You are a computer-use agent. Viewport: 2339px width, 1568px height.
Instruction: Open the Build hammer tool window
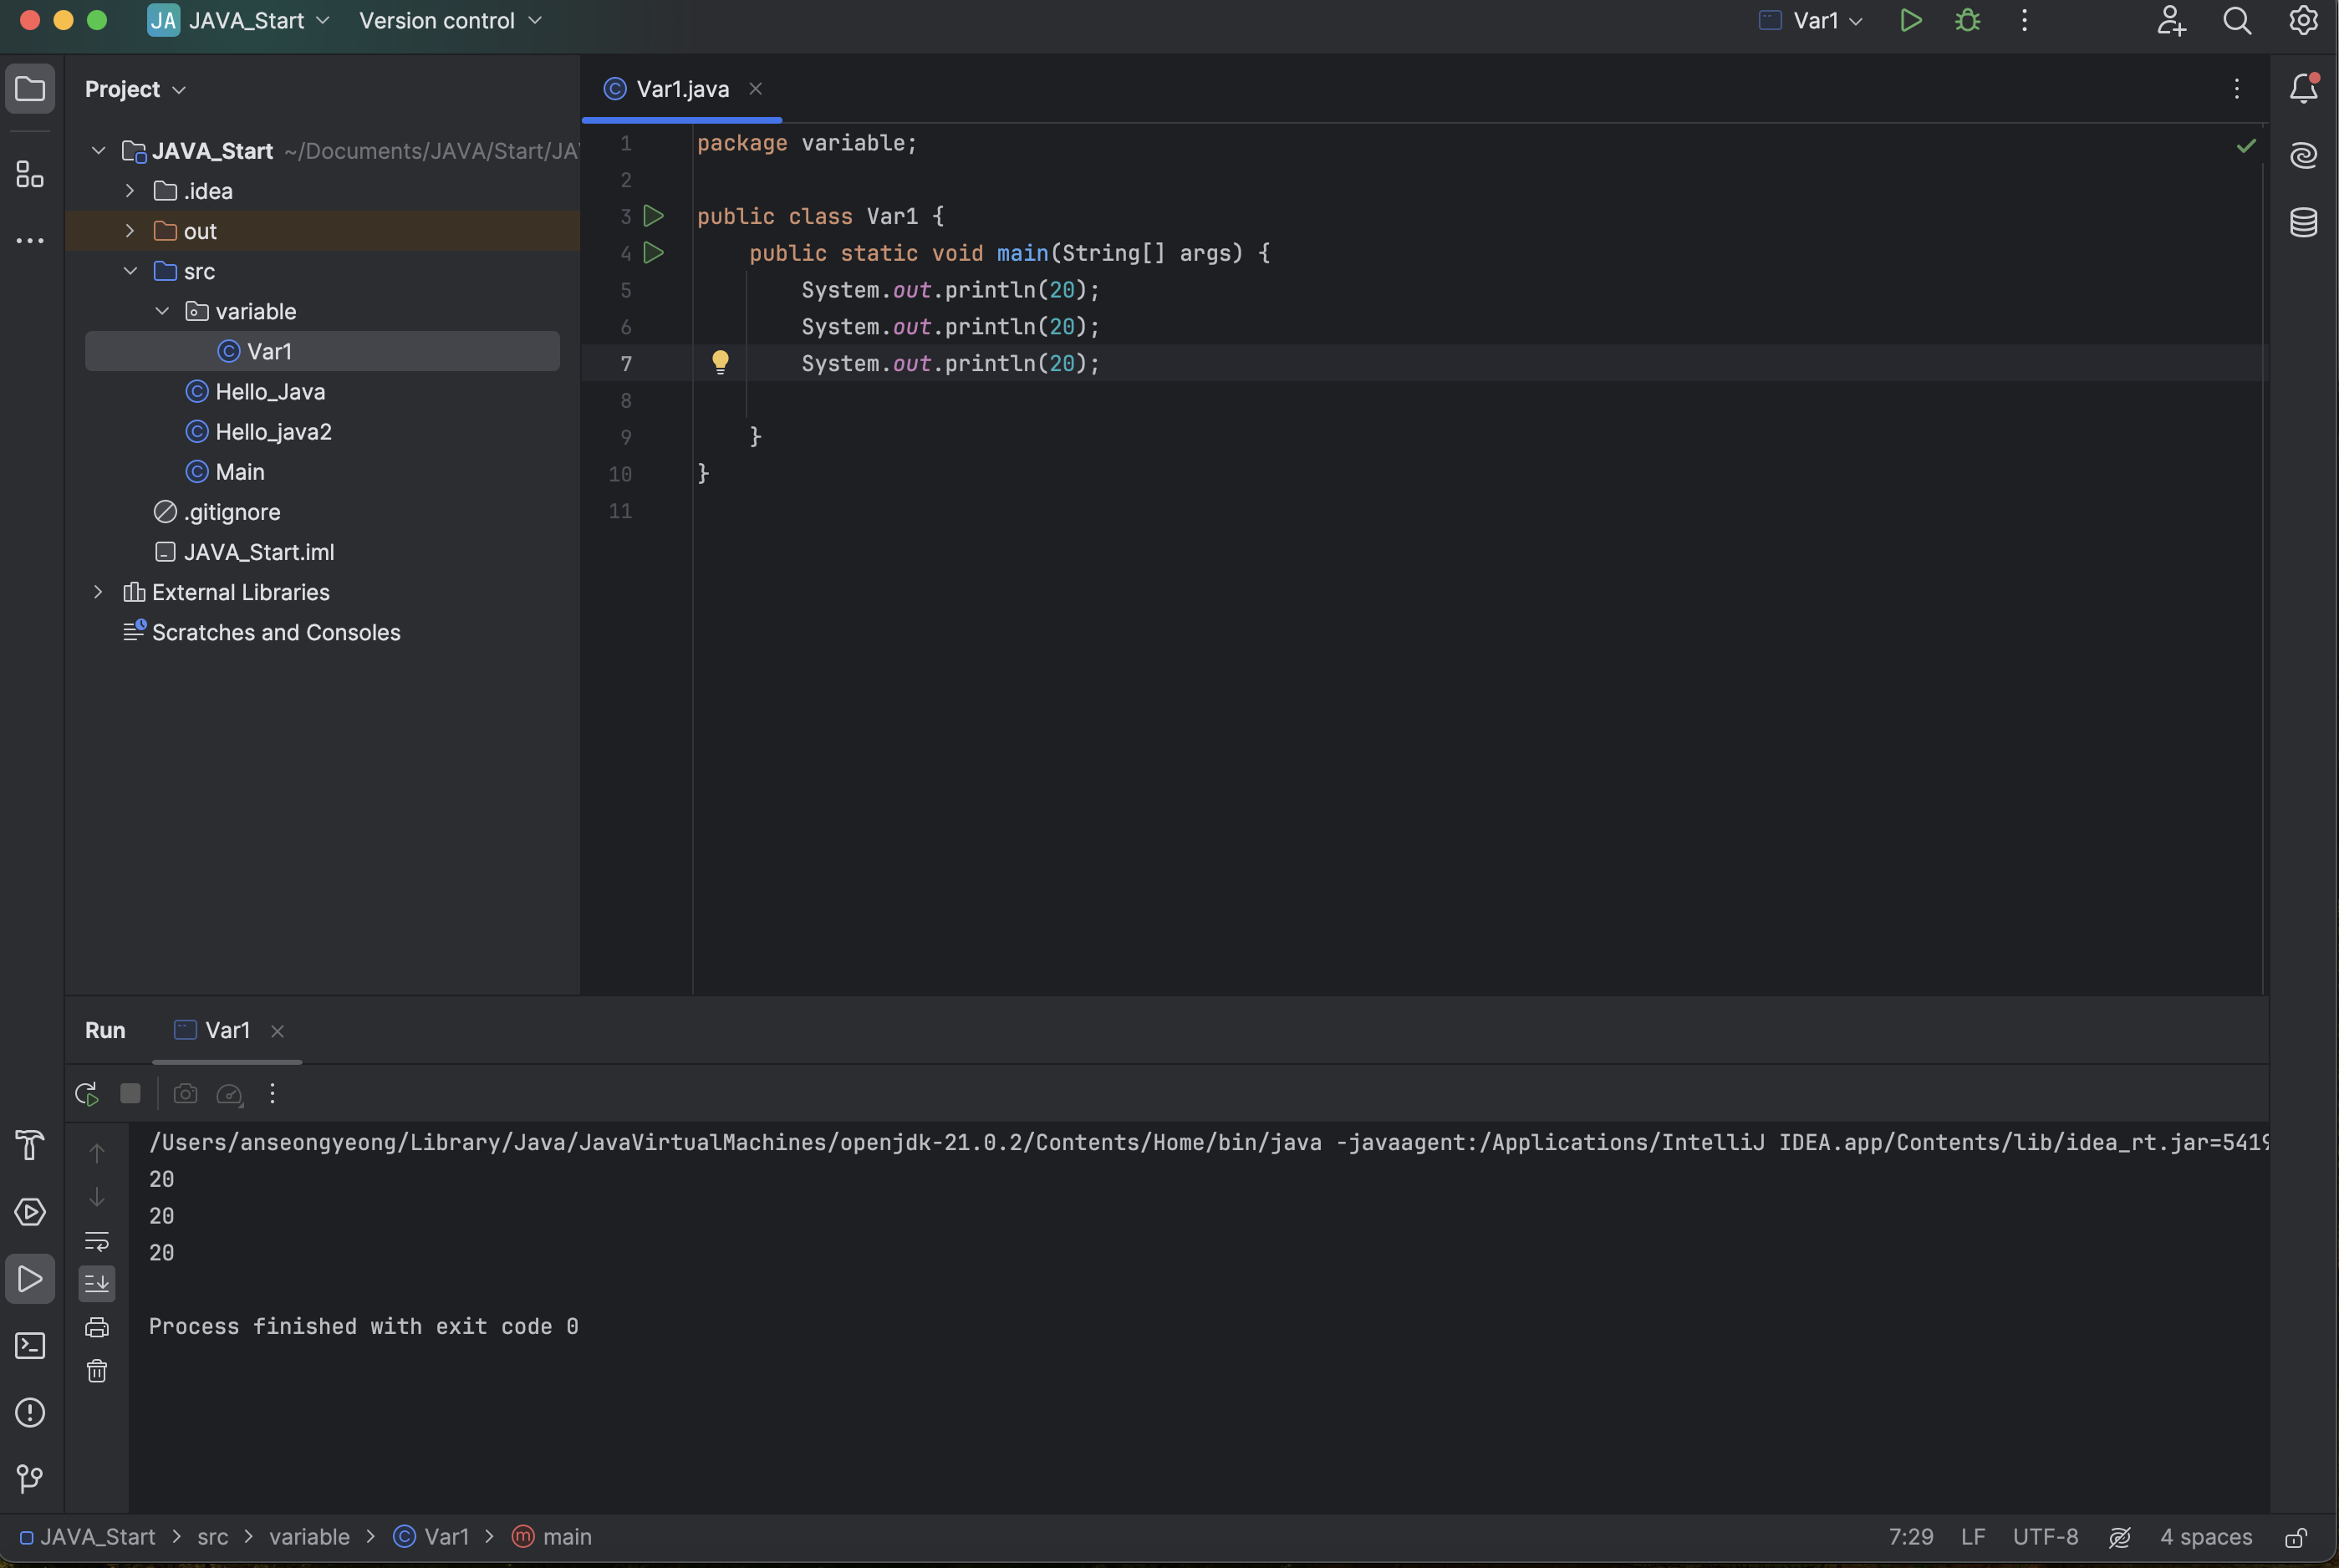pos(30,1145)
